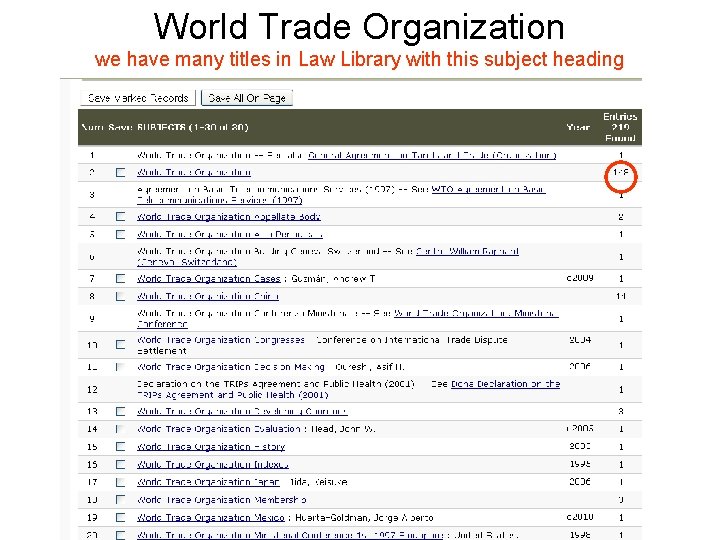Open World Trade Organization Cases link
The image size is (720, 540).
[208, 279]
